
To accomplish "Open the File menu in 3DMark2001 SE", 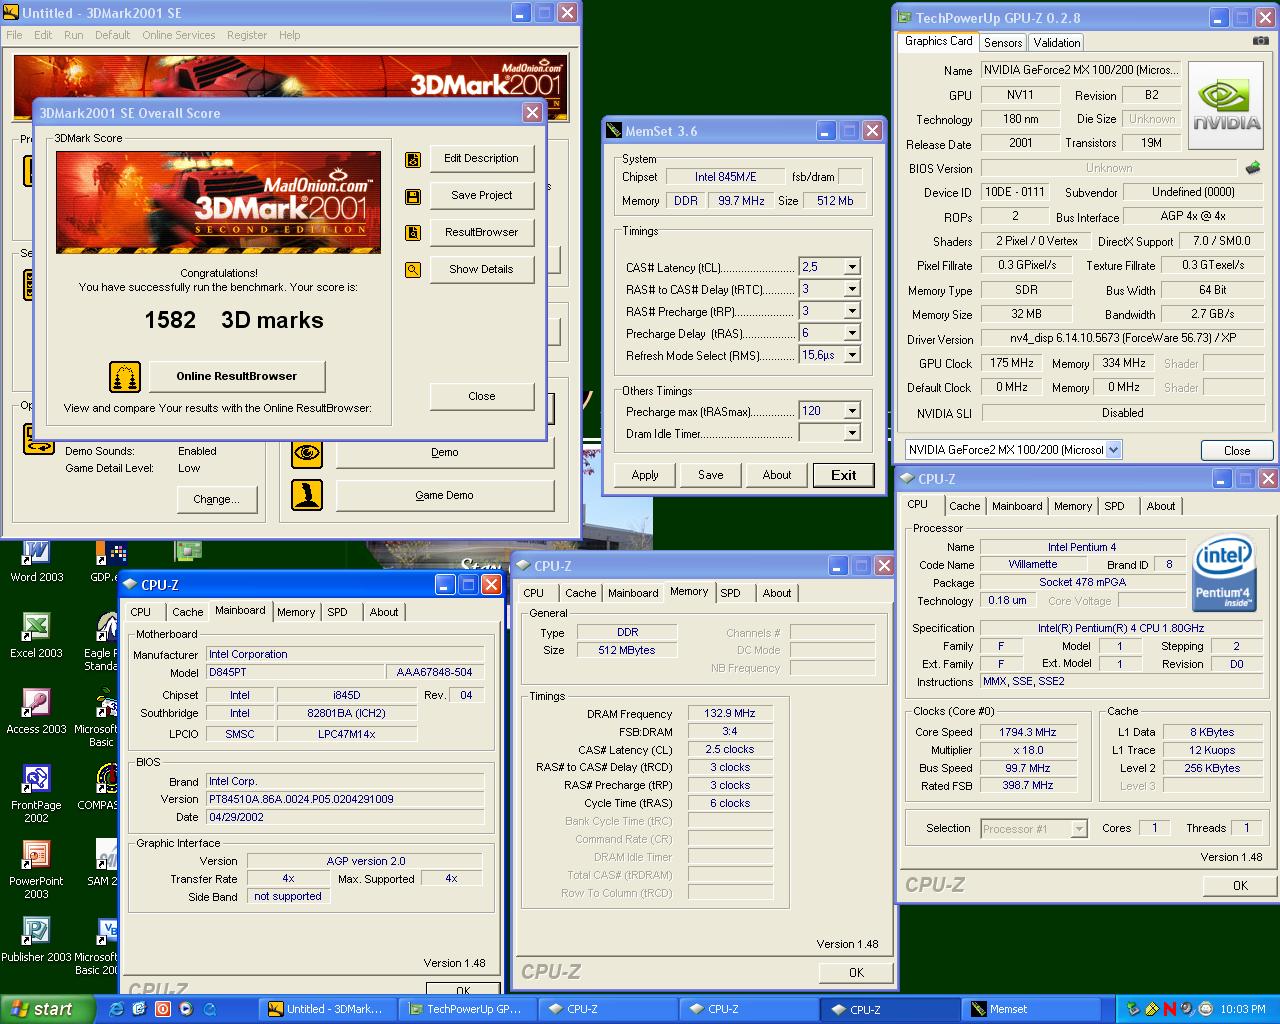I will point(14,35).
